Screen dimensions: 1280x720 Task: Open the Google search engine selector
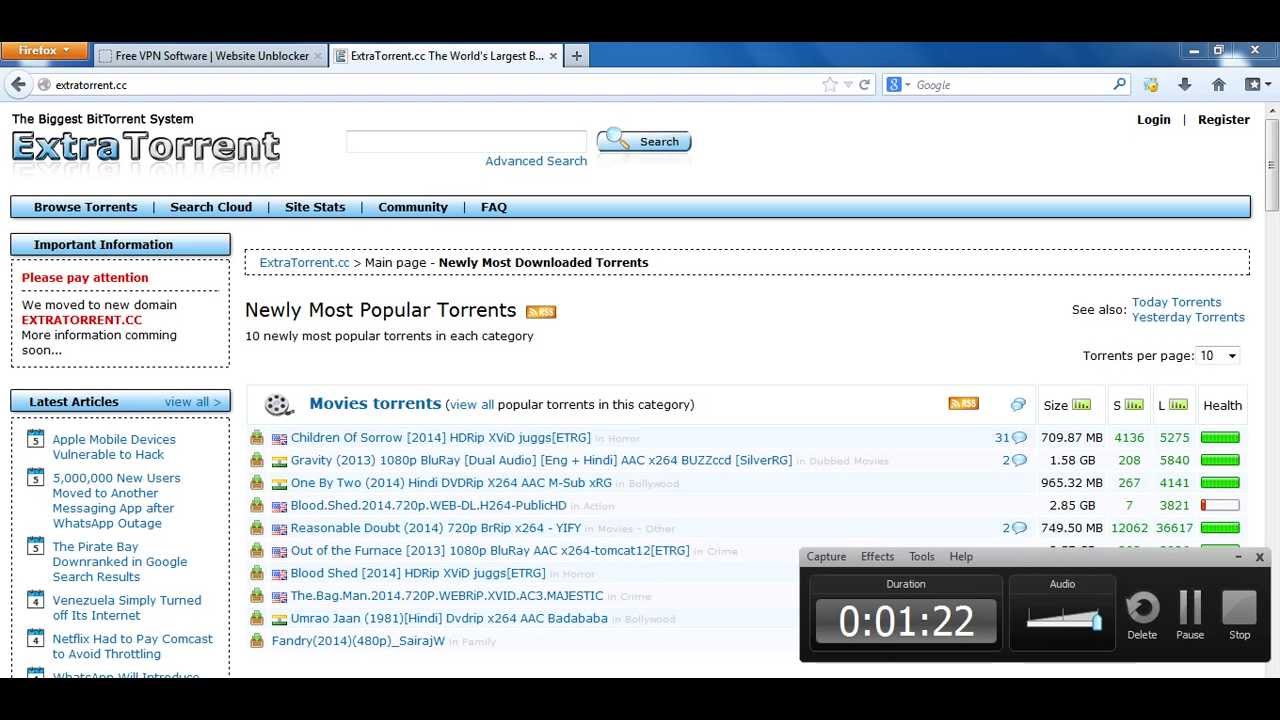point(897,85)
